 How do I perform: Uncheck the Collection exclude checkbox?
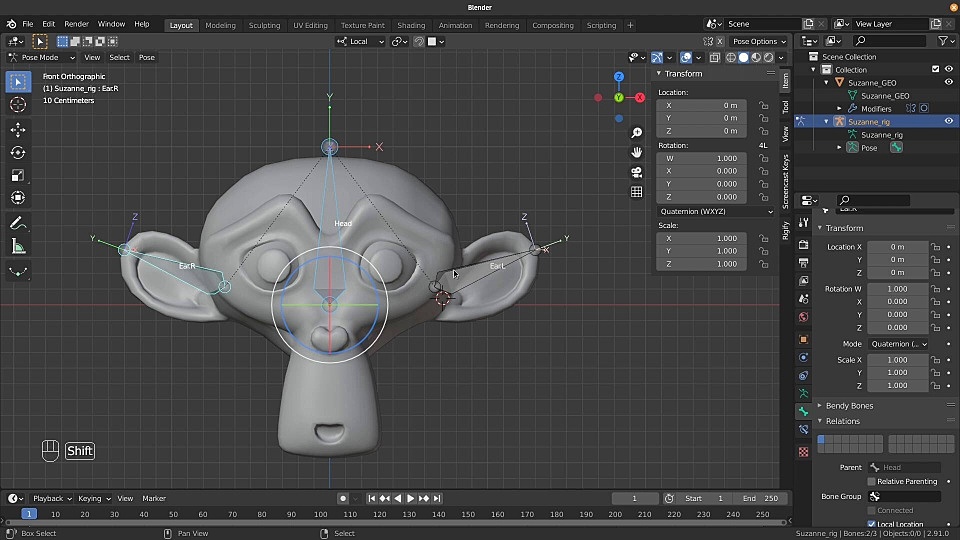point(935,70)
